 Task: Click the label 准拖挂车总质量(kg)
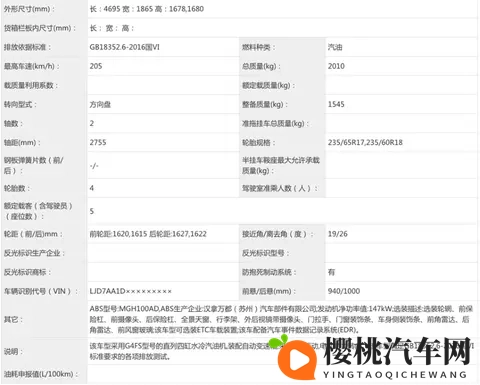(276, 124)
